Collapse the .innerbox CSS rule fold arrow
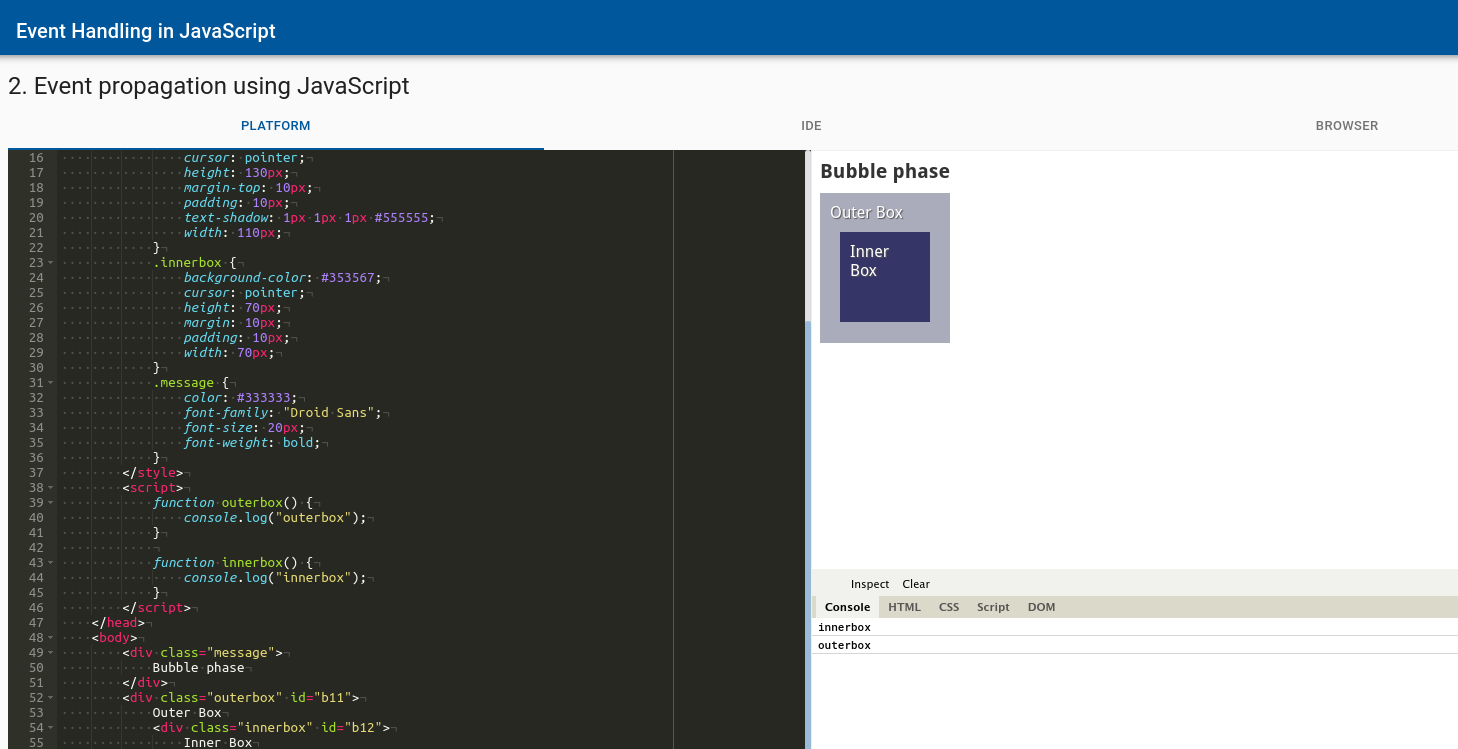This screenshot has height=749, width=1458. (x=51, y=263)
